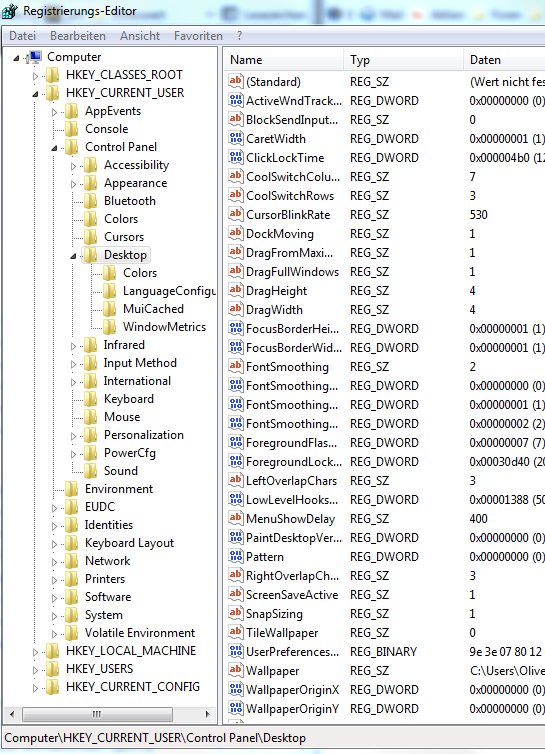545x754 pixels.
Task: Select the Mouse key in tree
Action: pos(122,416)
